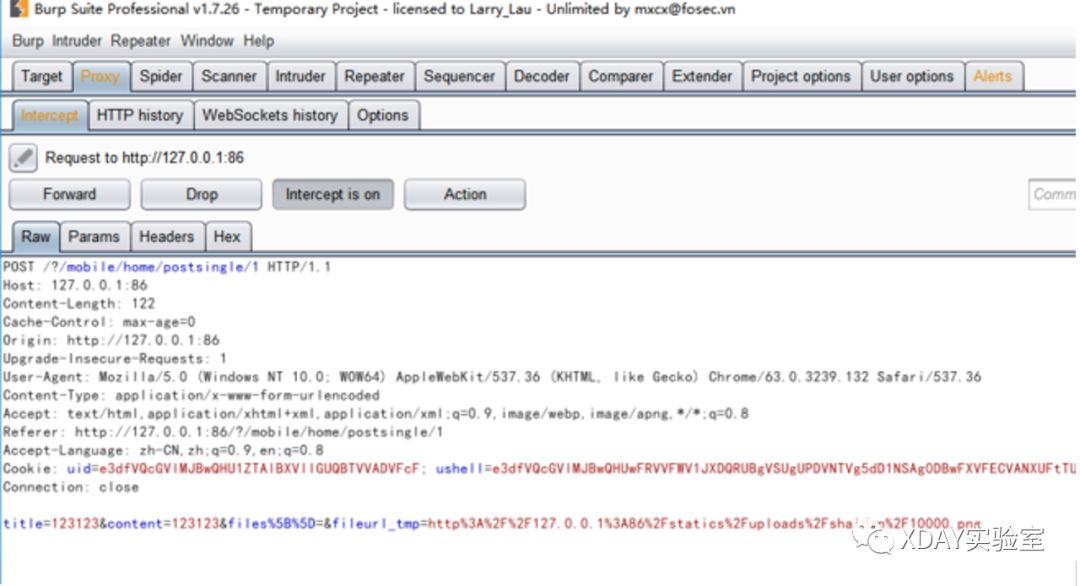Open the Burp menu
Viewport: 1080px width, 586px height.
pyautogui.click(x=28, y=41)
